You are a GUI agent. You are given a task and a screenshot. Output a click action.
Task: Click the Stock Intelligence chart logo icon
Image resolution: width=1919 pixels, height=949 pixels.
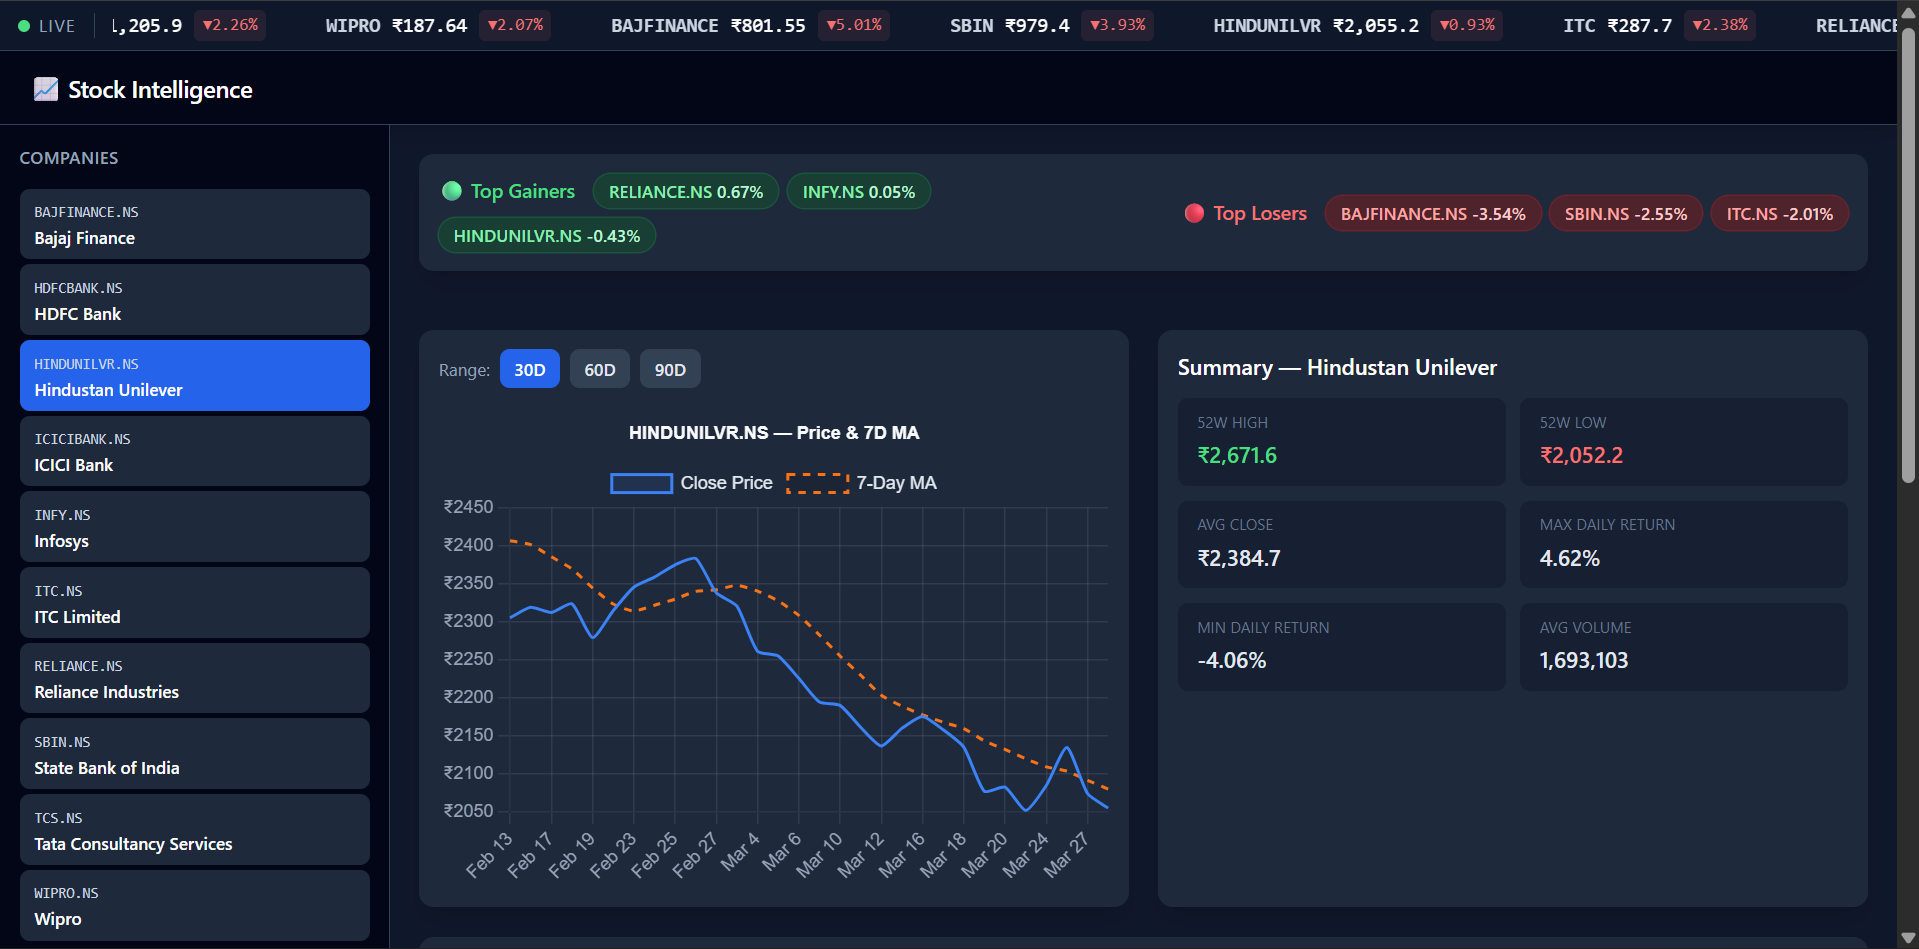pyautogui.click(x=46, y=90)
